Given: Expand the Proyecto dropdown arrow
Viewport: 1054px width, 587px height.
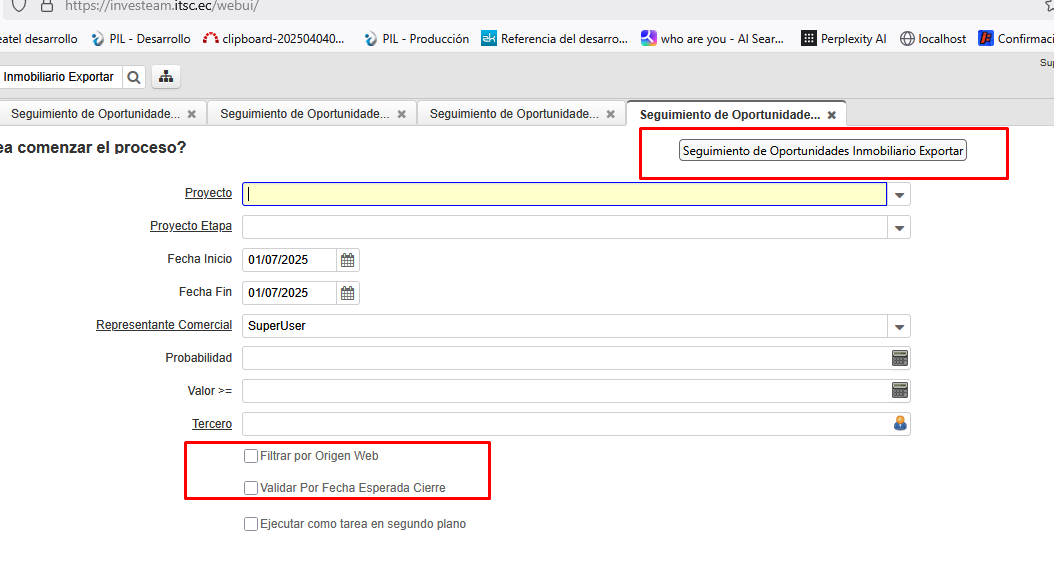Looking at the screenshot, I should pos(899,195).
